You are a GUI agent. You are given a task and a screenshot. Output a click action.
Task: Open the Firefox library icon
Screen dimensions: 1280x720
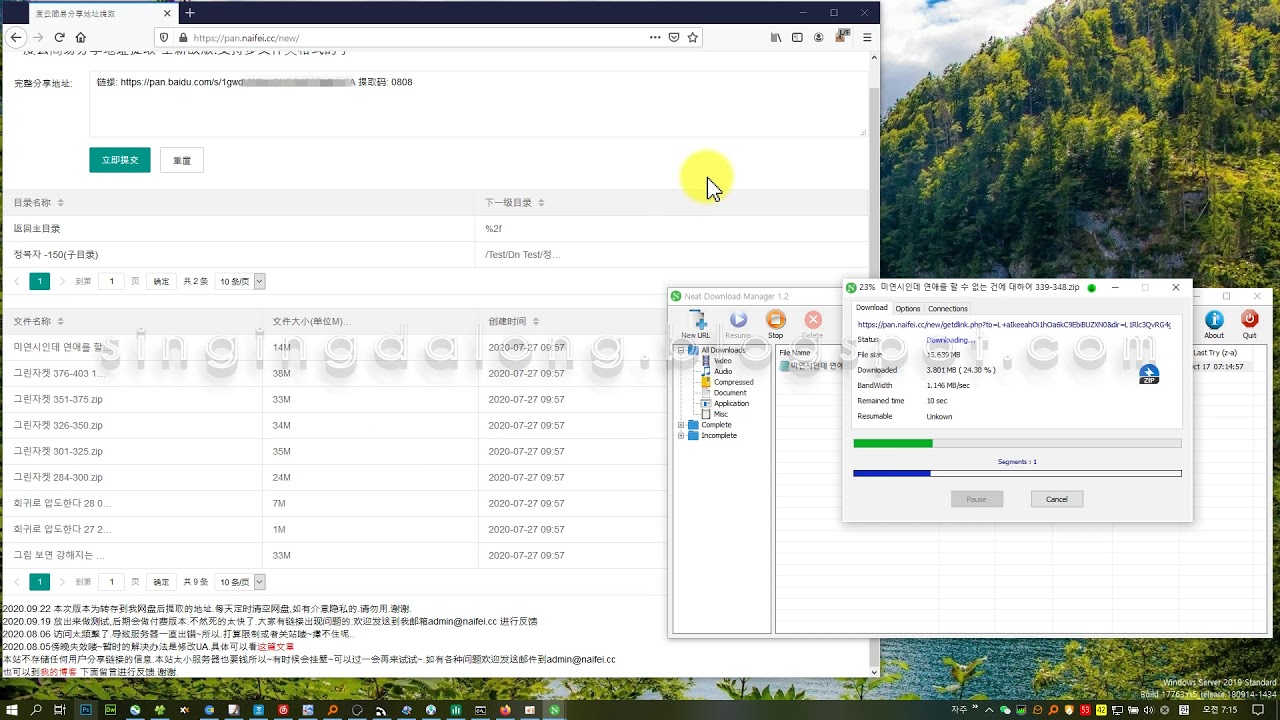[x=776, y=37]
